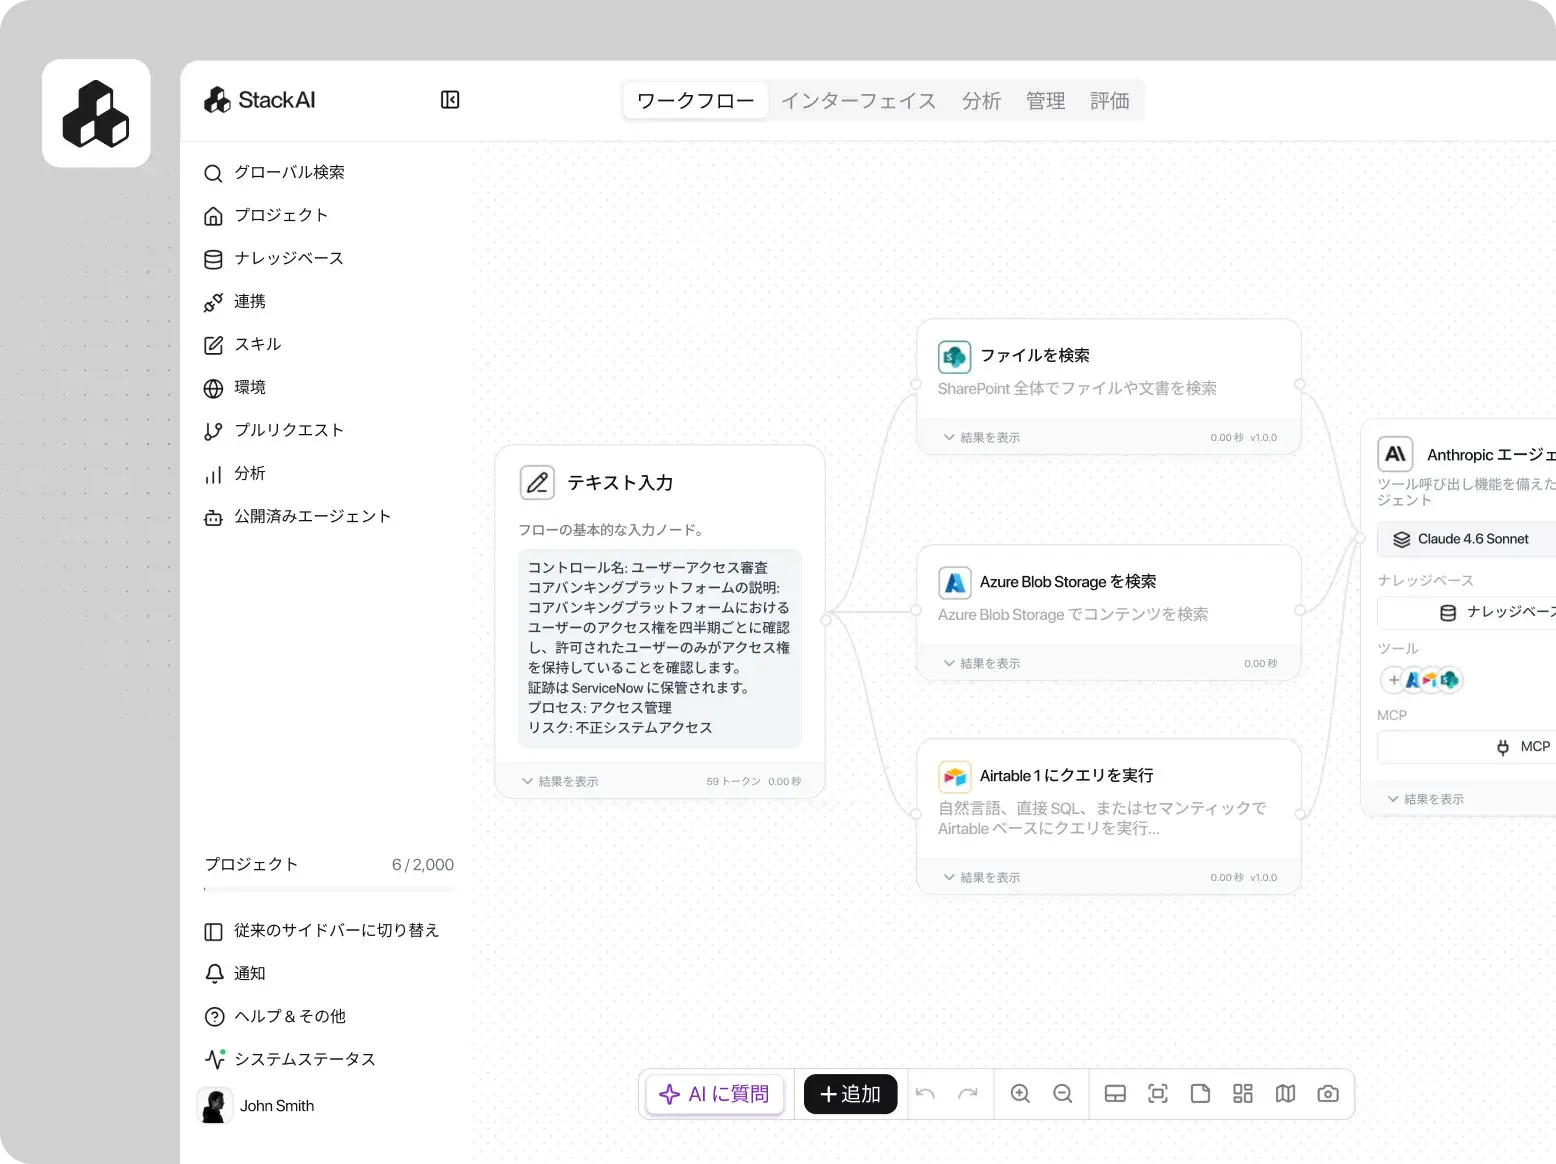Click the Anthropic logo on the agent node
This screenshot has height=1164, width=1556.
click(x=1395, y=454)
